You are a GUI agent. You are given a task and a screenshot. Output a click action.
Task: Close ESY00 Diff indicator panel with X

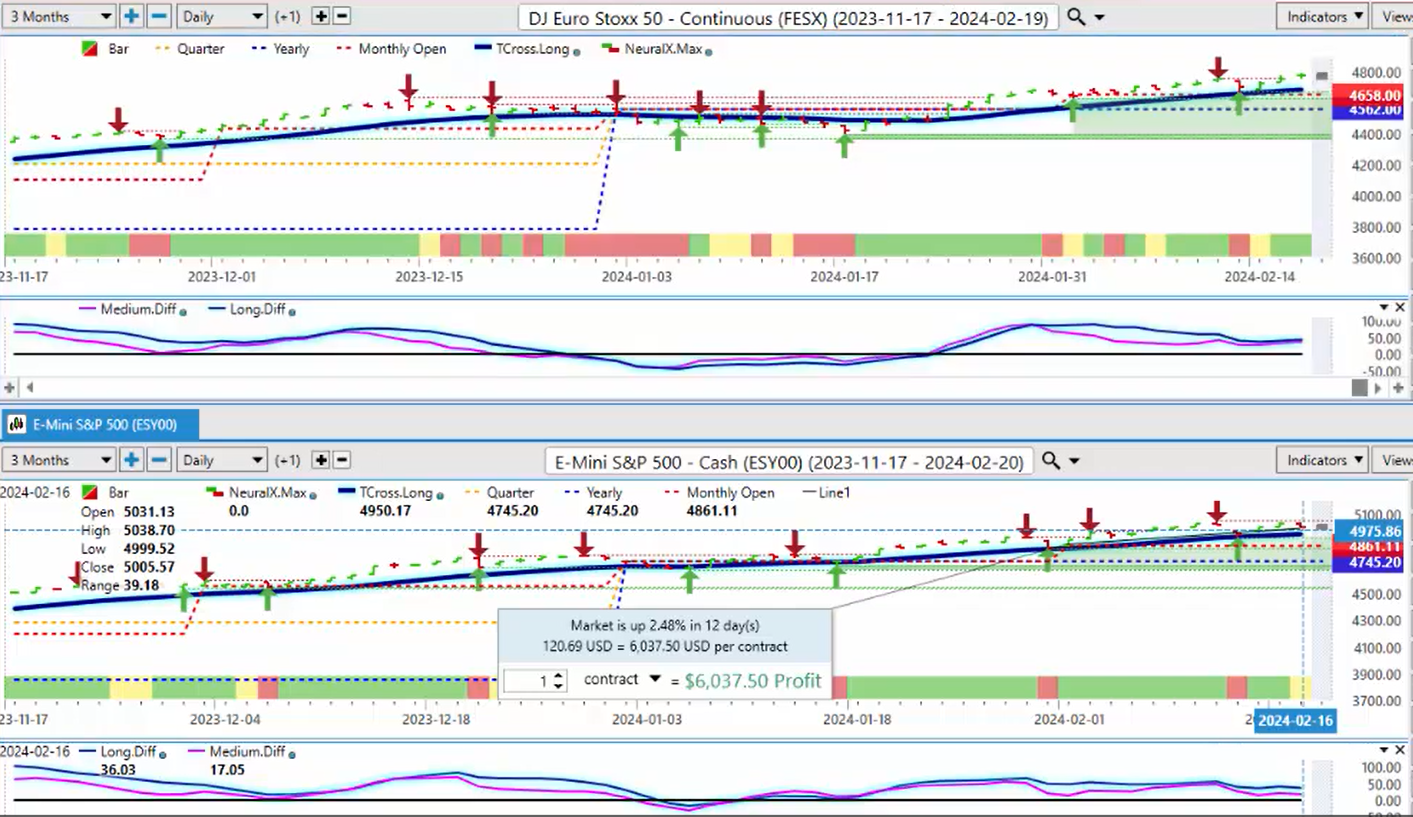tap(1401, 750)
